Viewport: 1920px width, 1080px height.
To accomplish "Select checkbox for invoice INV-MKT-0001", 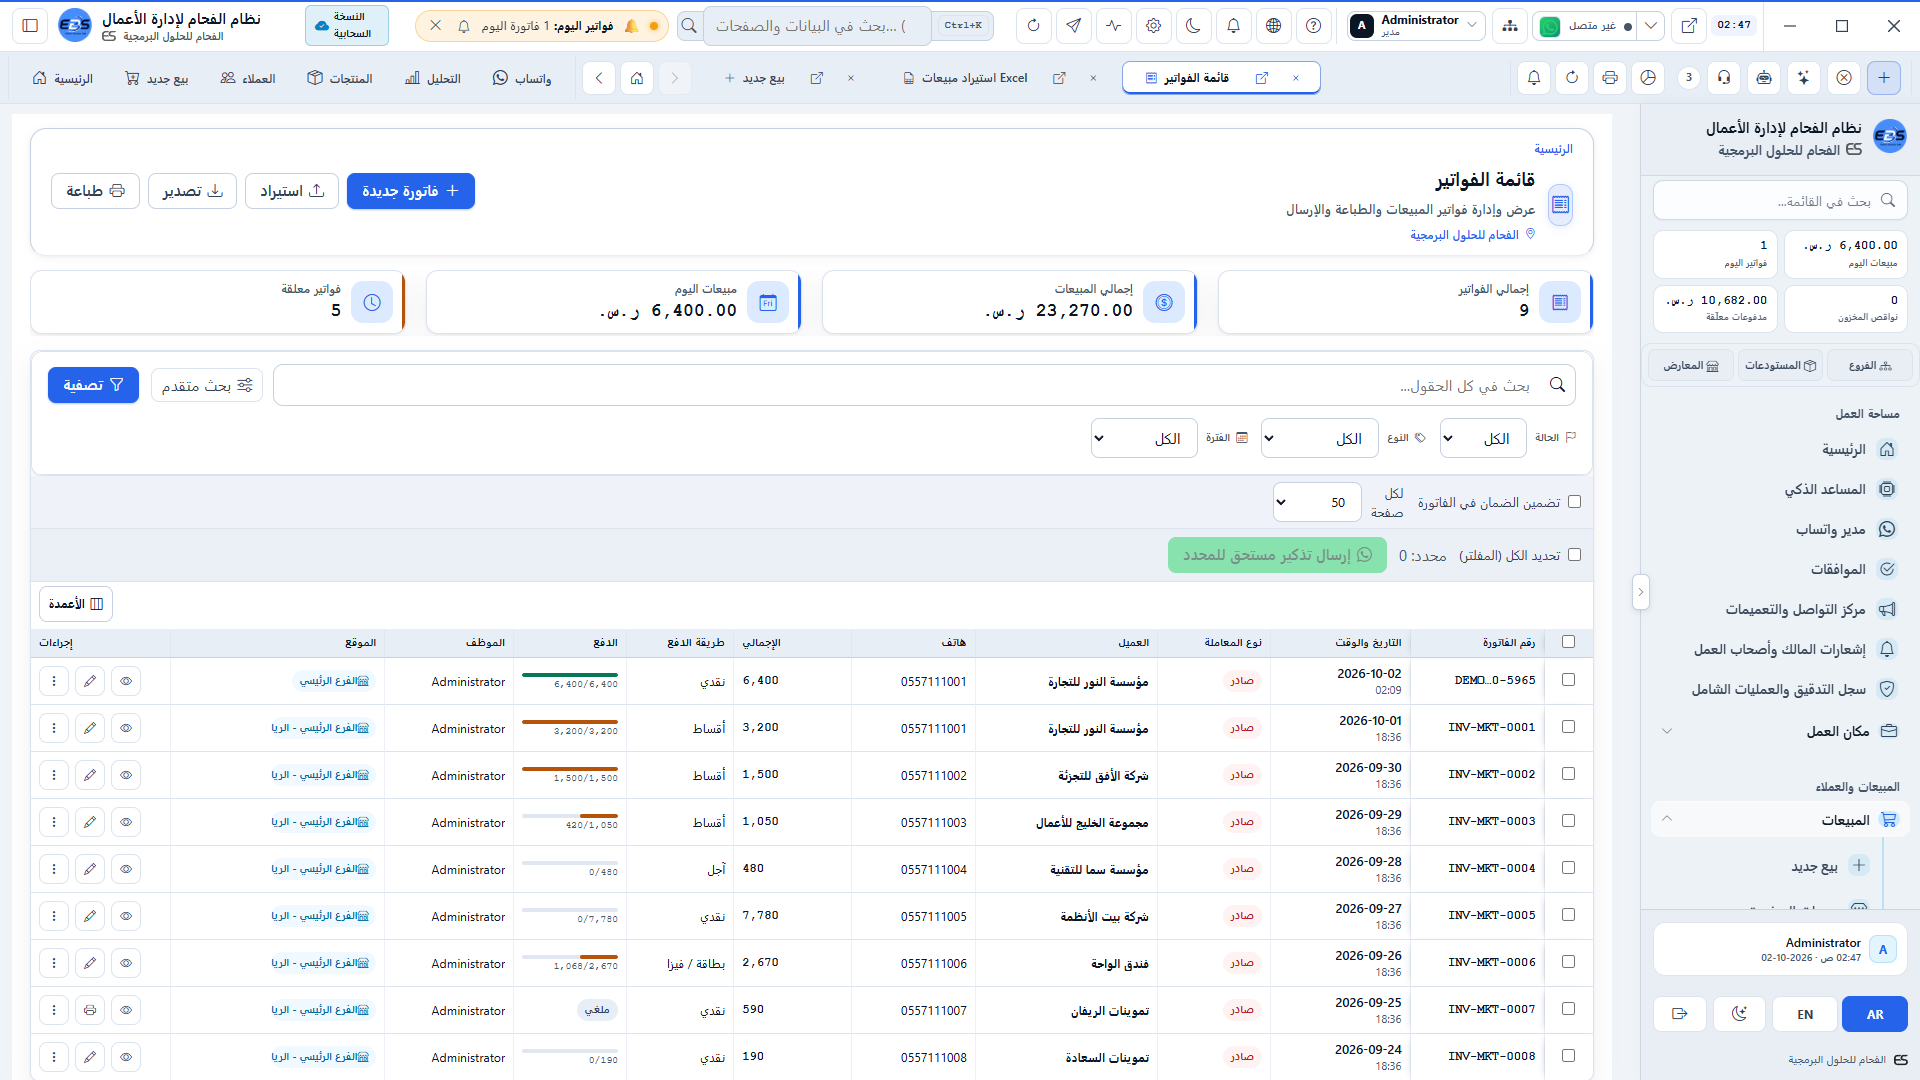I will coord(1568,727).
